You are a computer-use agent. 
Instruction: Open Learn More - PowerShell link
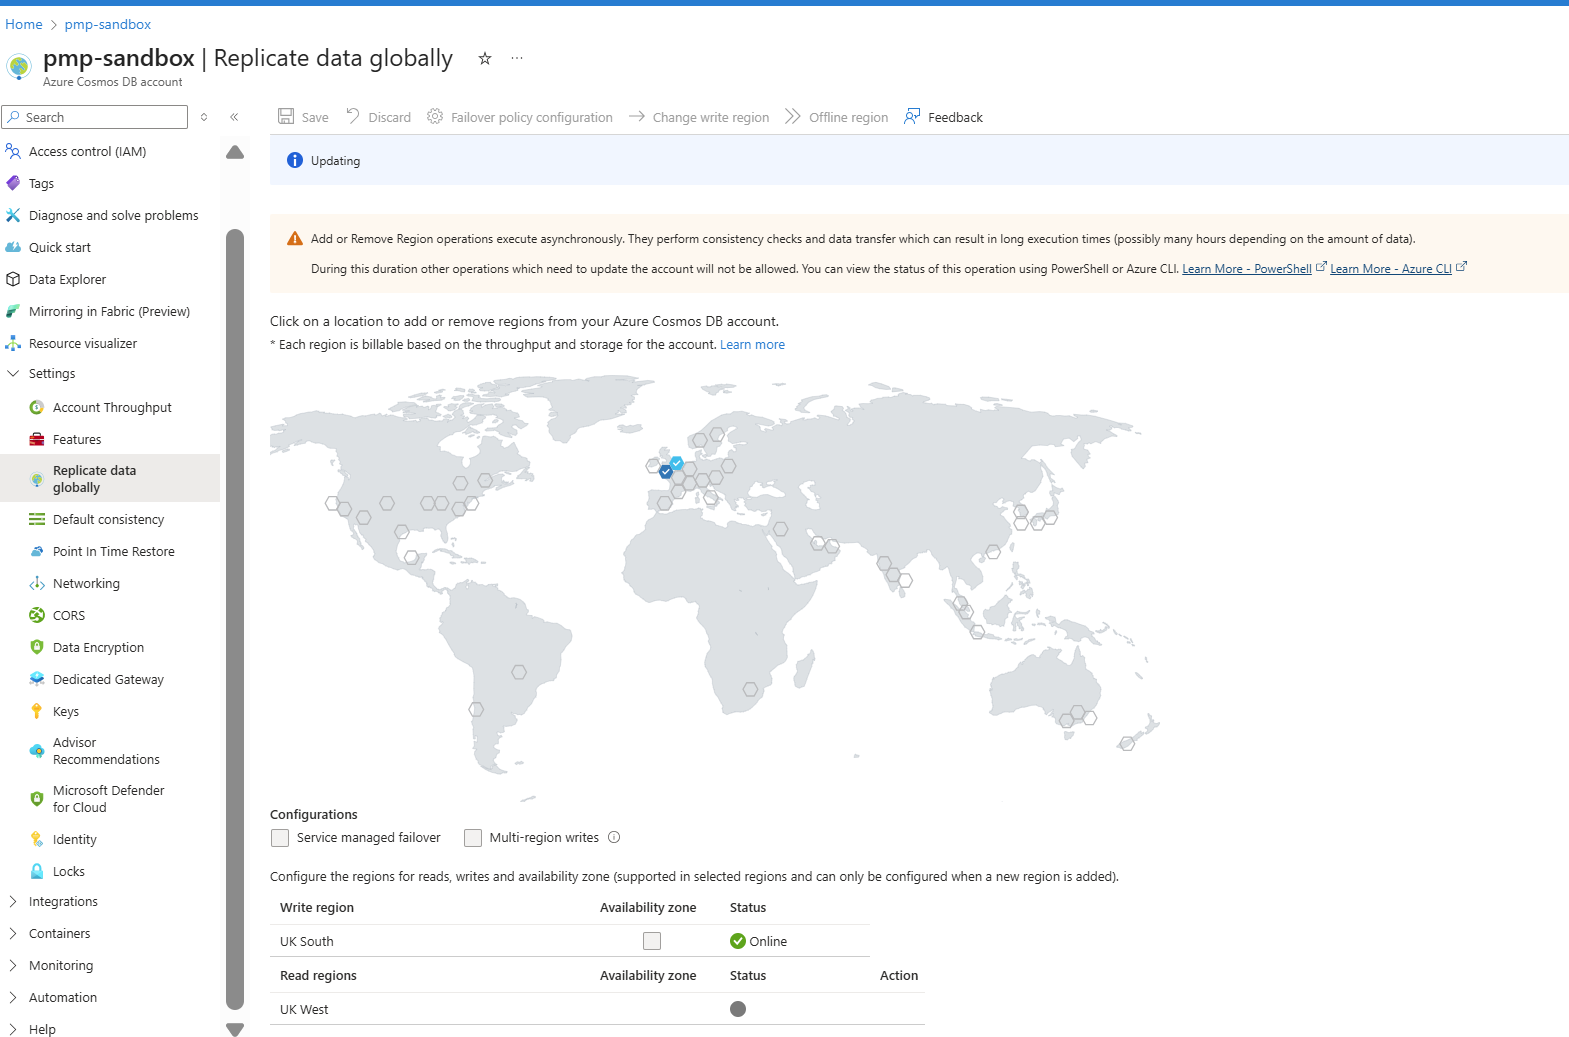[x=1247, y=269]
